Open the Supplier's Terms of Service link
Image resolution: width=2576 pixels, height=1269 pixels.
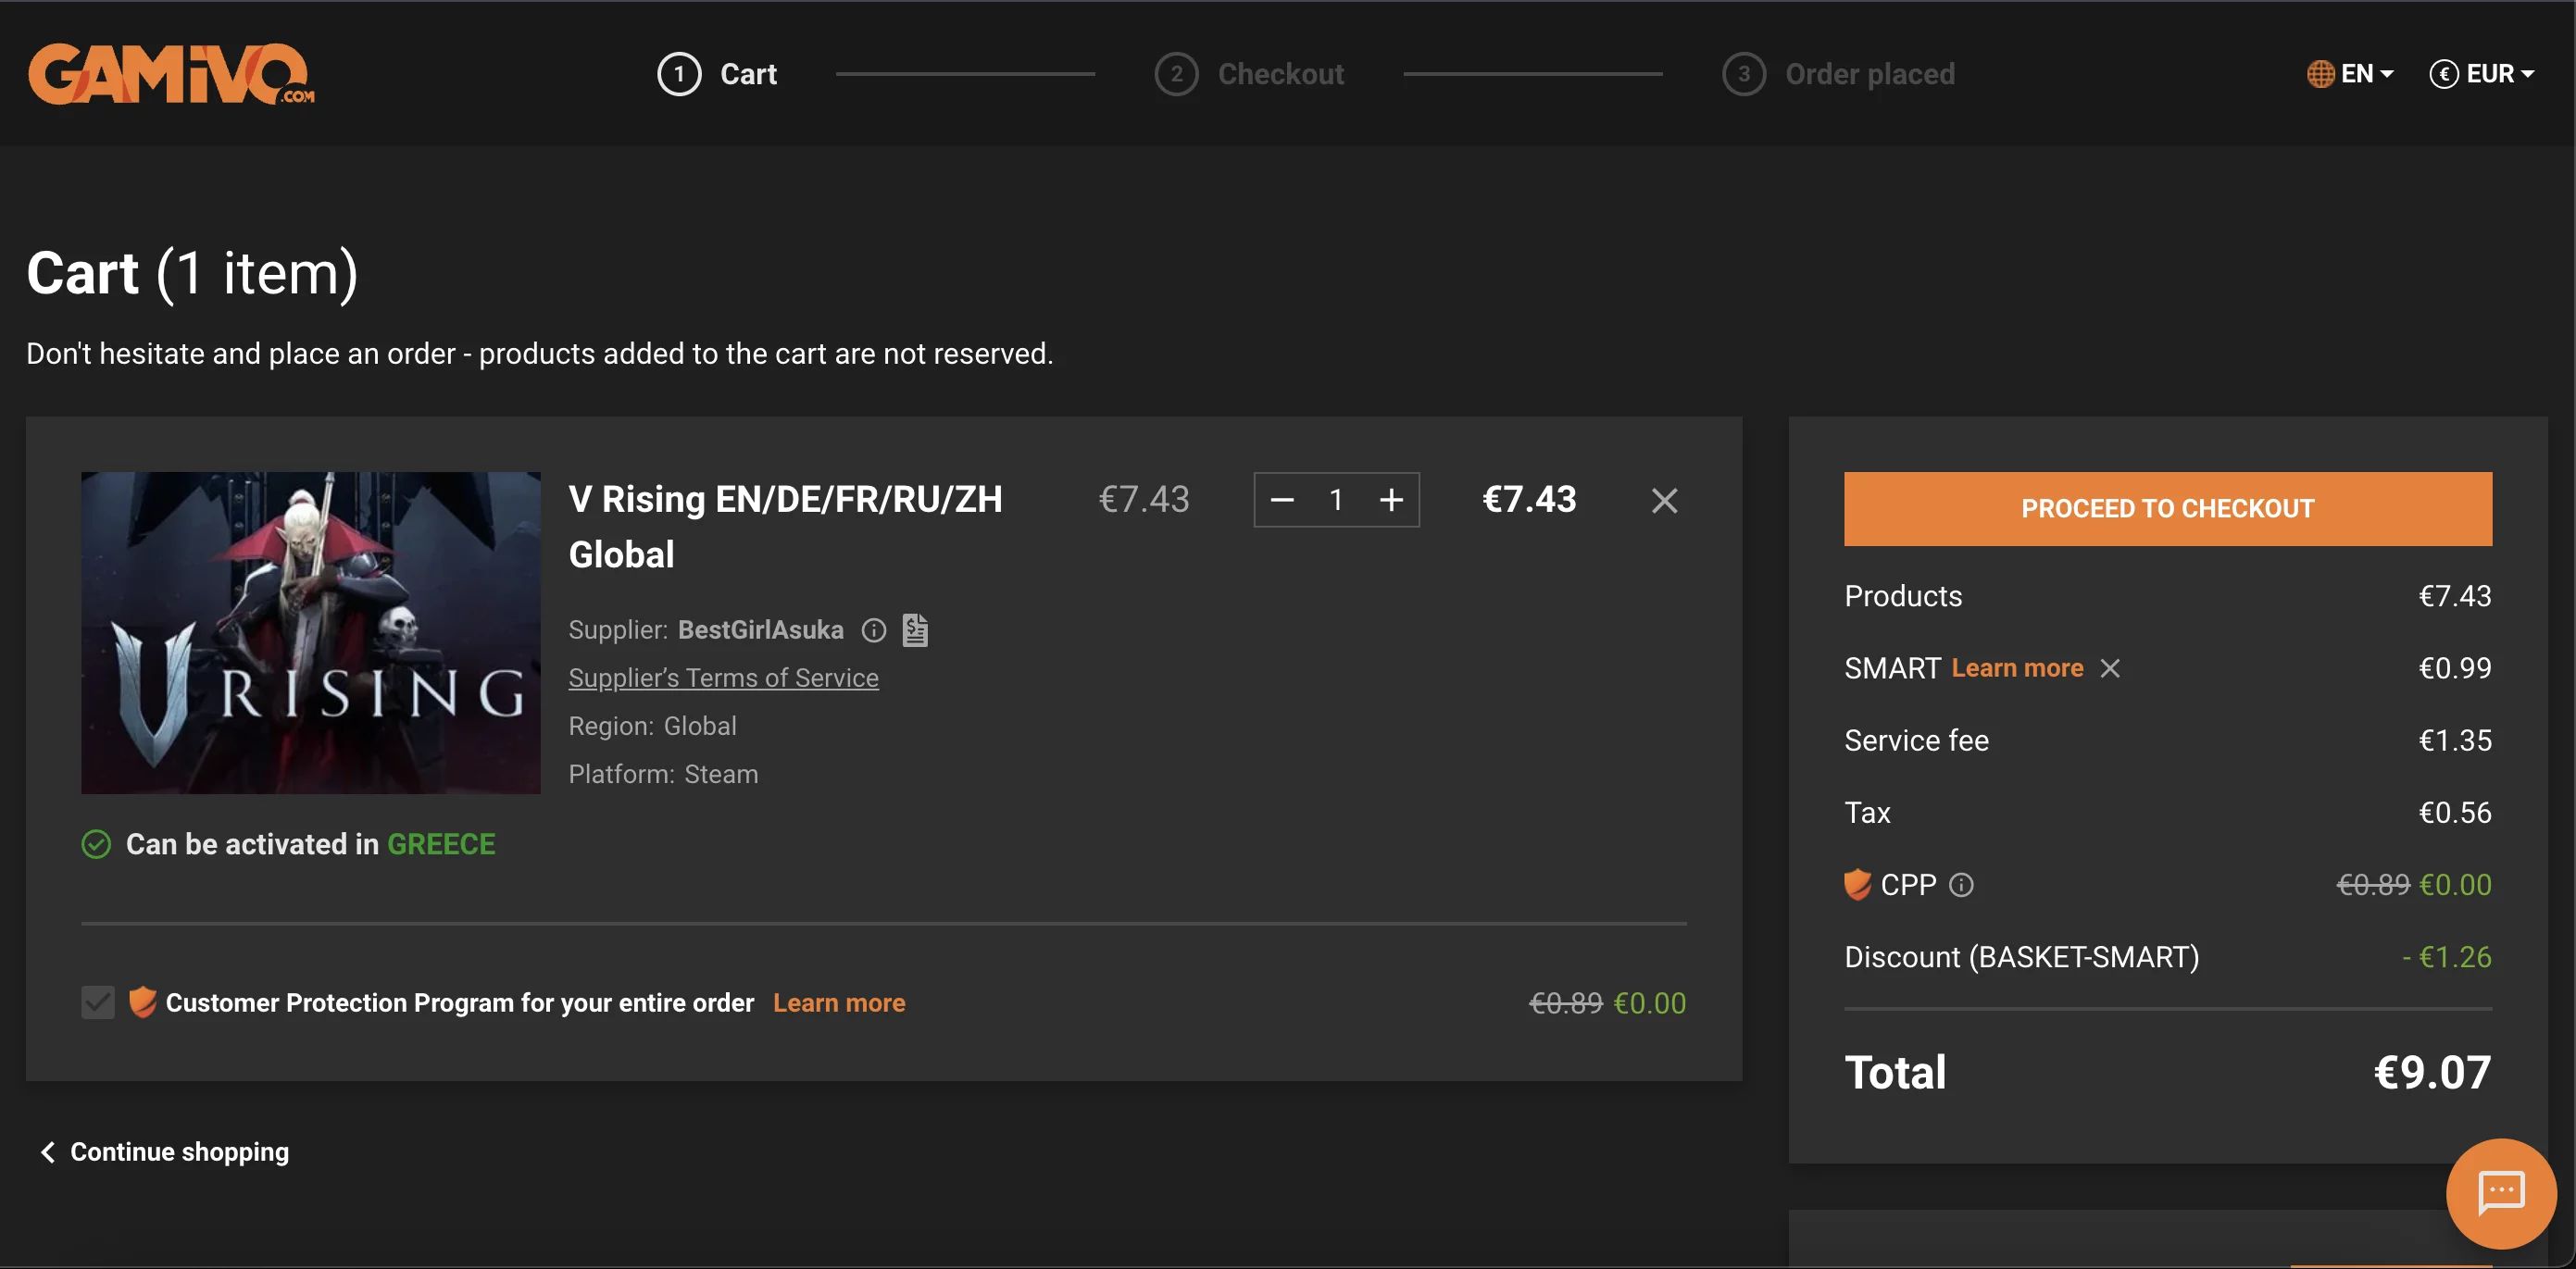coord(723,678)
